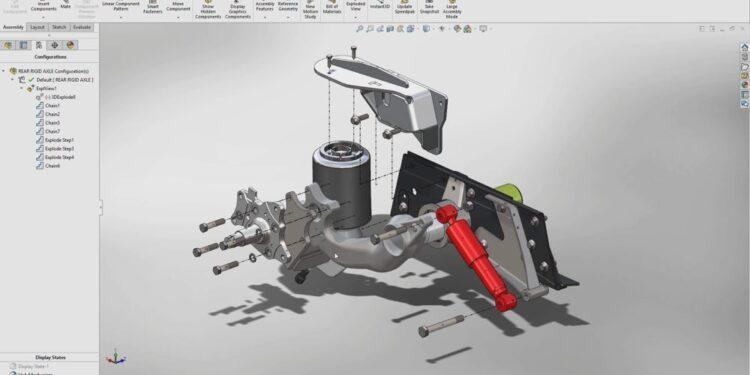Create a New Motion Study
The width and height of the screenshot is (750, 375).
[310, 9]
